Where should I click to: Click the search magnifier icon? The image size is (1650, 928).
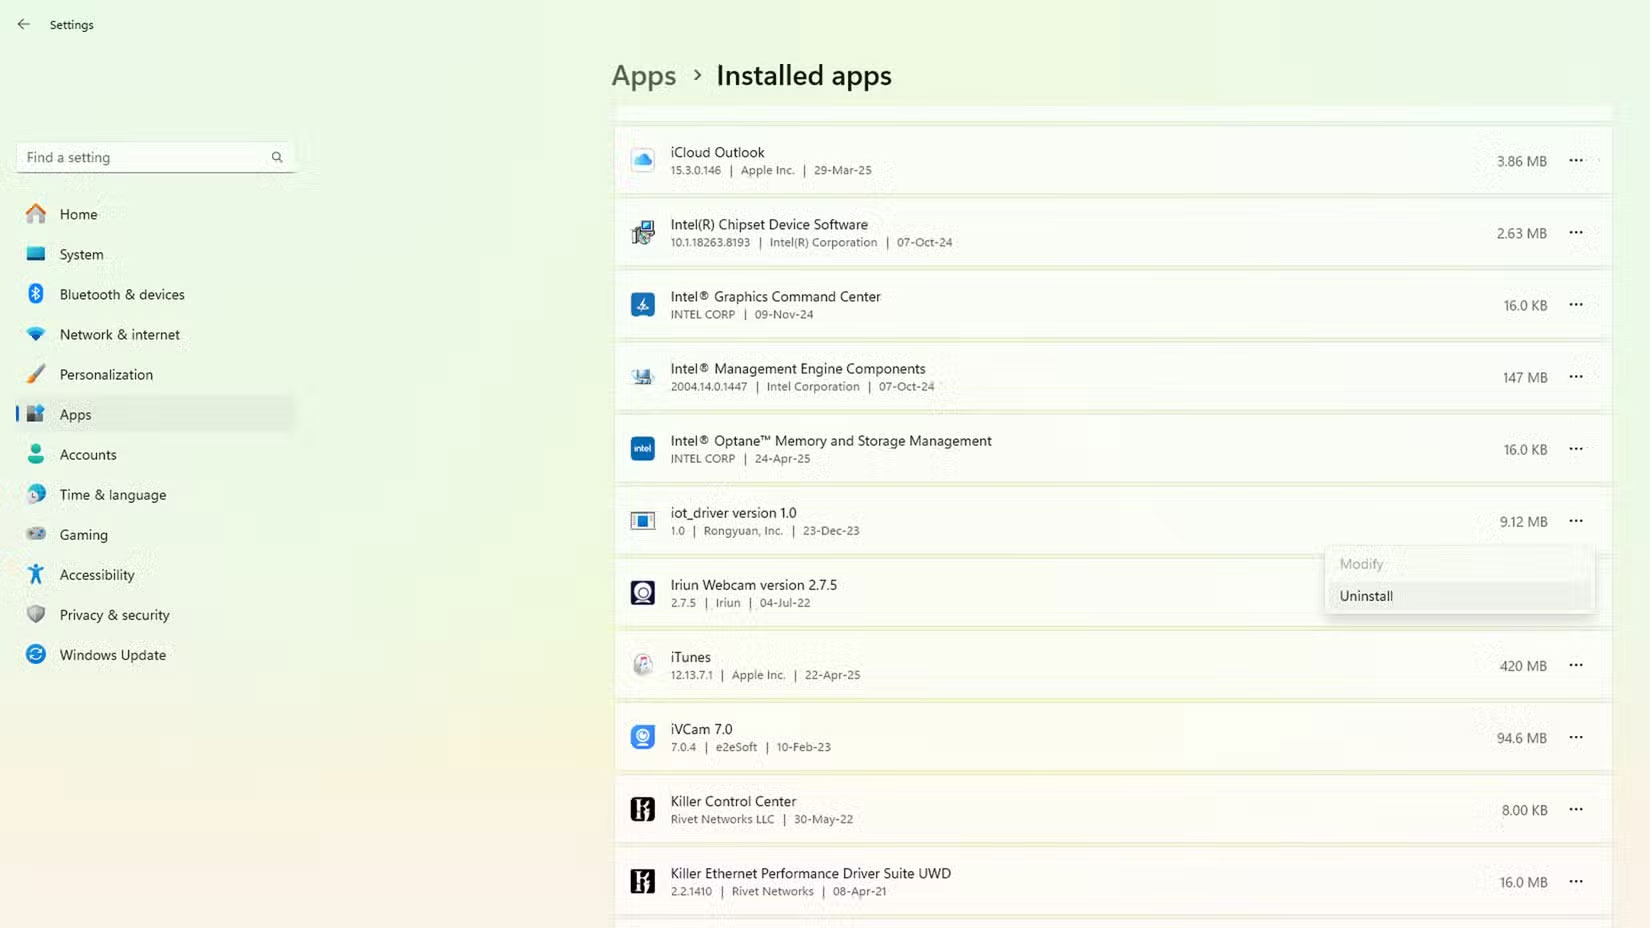(277, 157)
